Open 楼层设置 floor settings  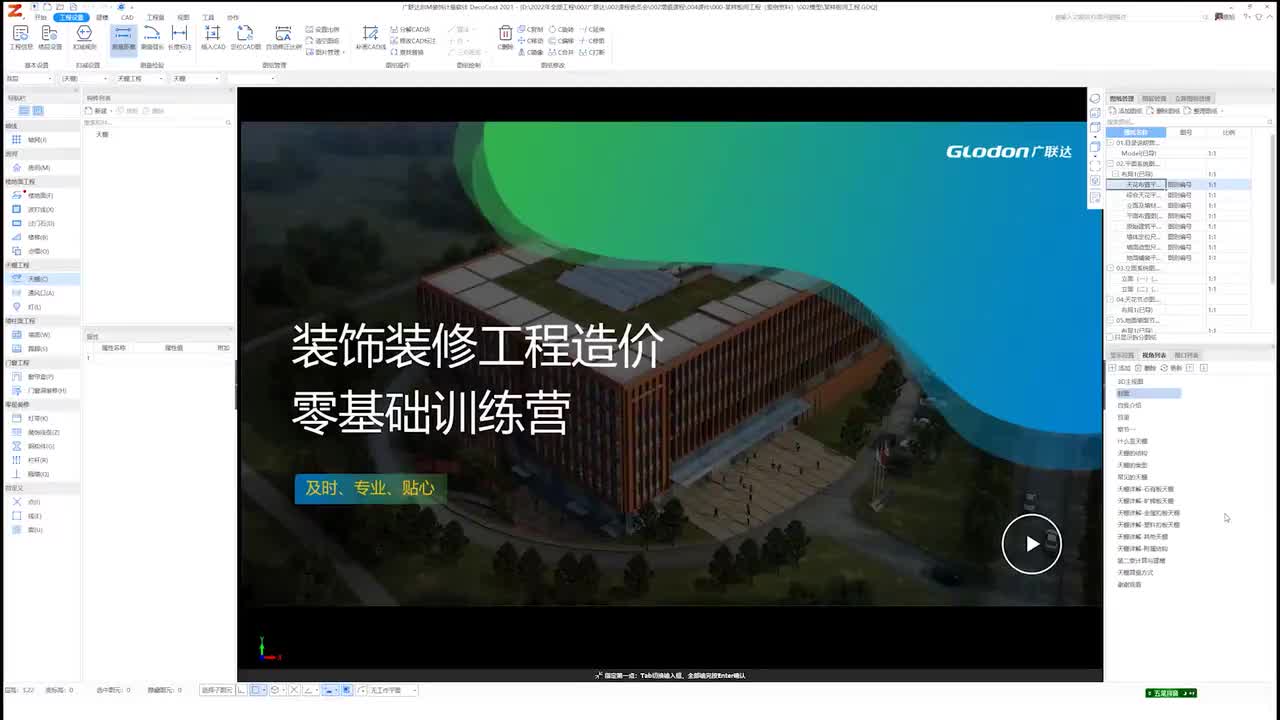click(x=50, y=38)
